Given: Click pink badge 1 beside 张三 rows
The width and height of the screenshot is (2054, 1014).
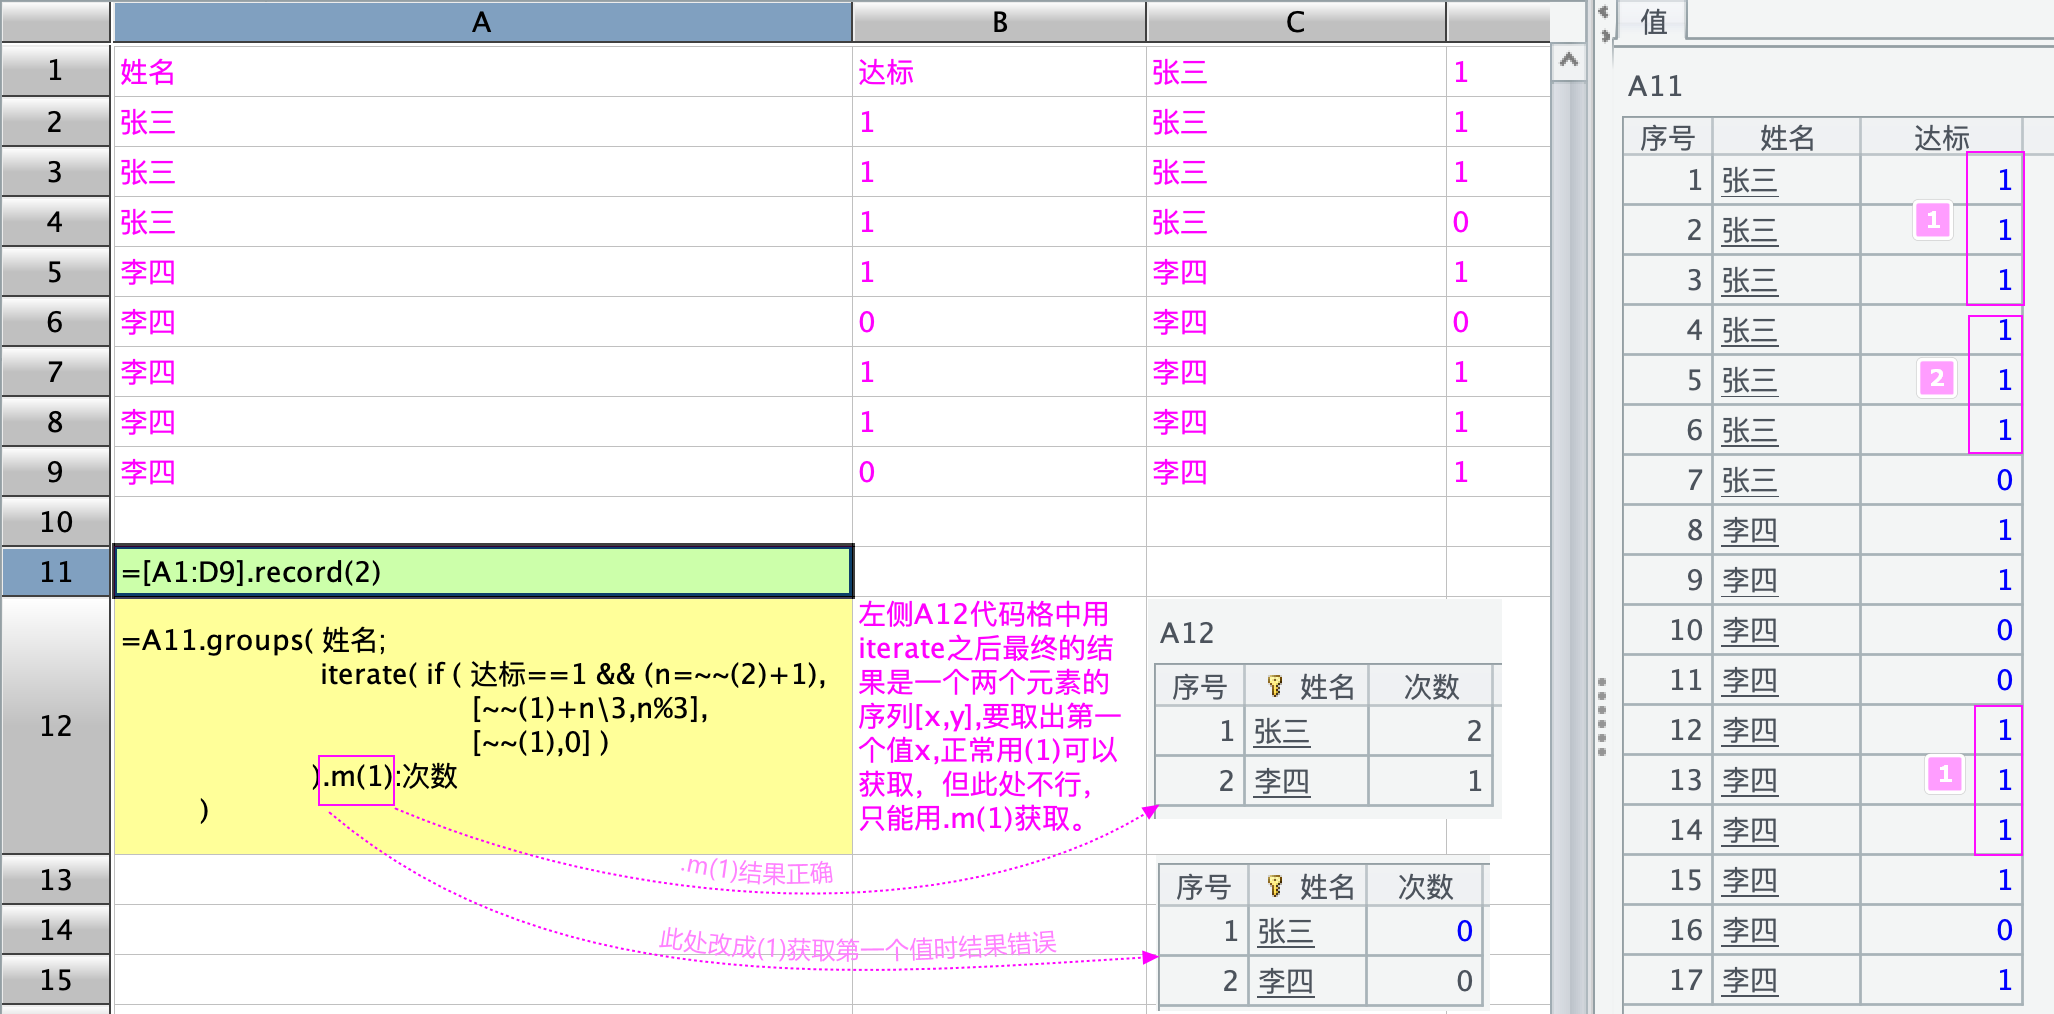Looking at the screenshot, I should tap(1932, 220).
